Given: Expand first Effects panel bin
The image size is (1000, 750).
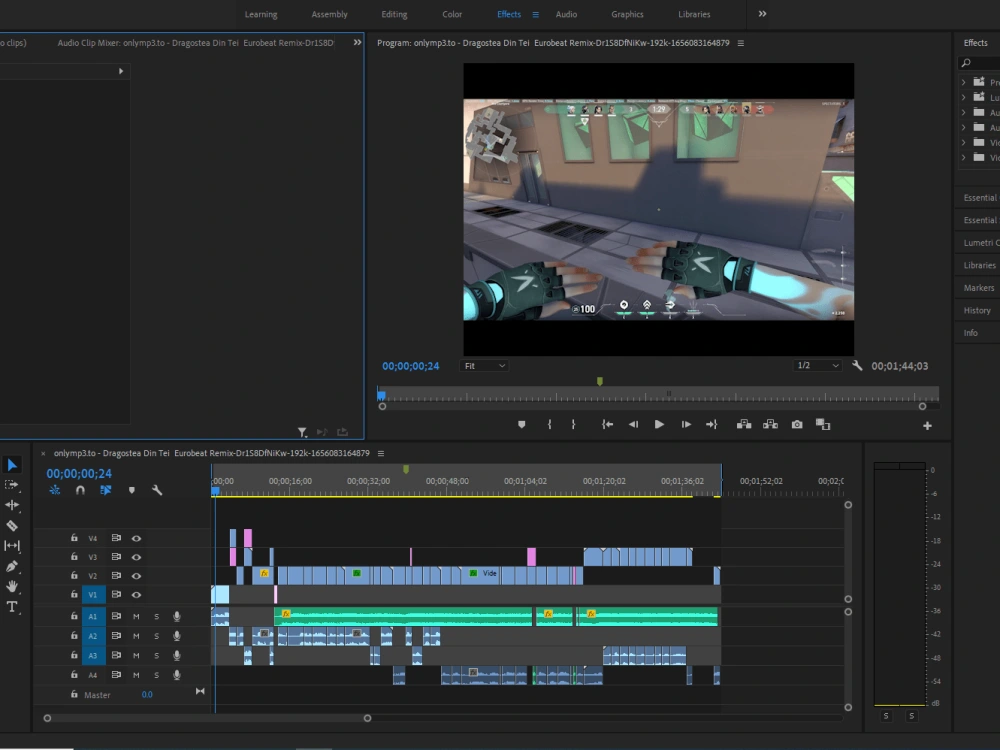Looking at the screenshot, I should click(x=964, y=82).
